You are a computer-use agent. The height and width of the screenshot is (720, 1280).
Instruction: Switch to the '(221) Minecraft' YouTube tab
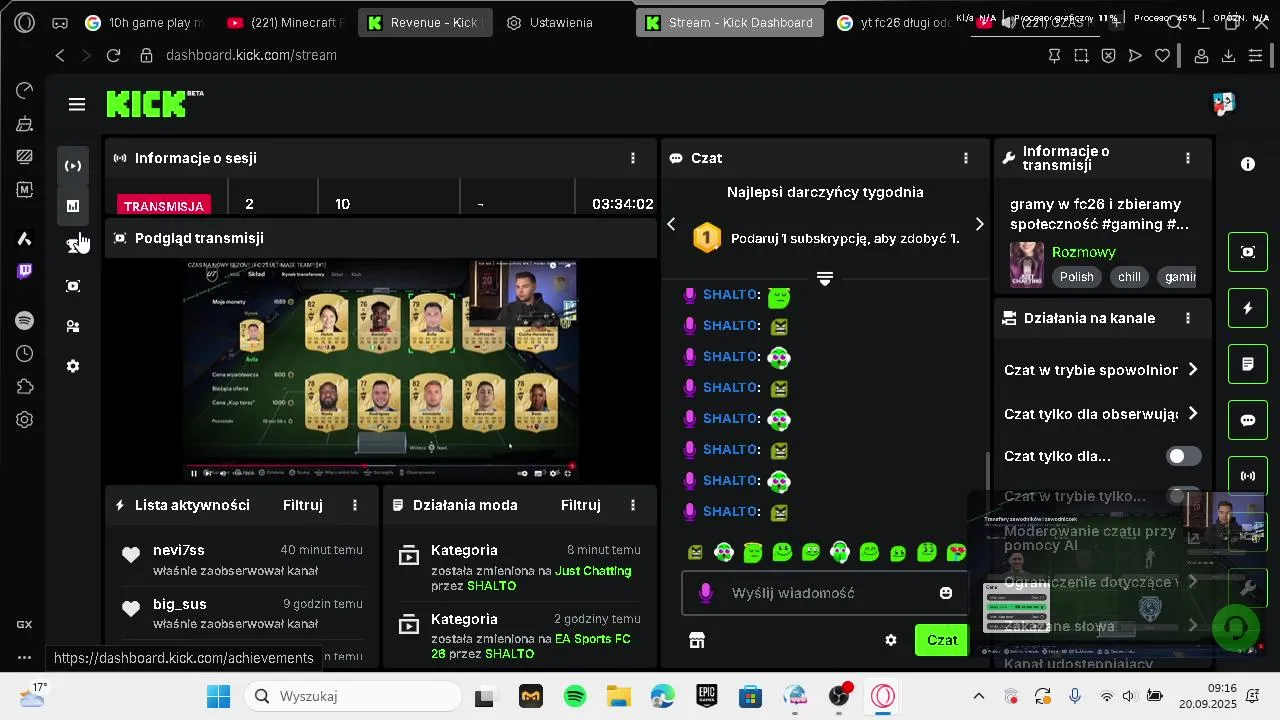[x=287, y=22]
